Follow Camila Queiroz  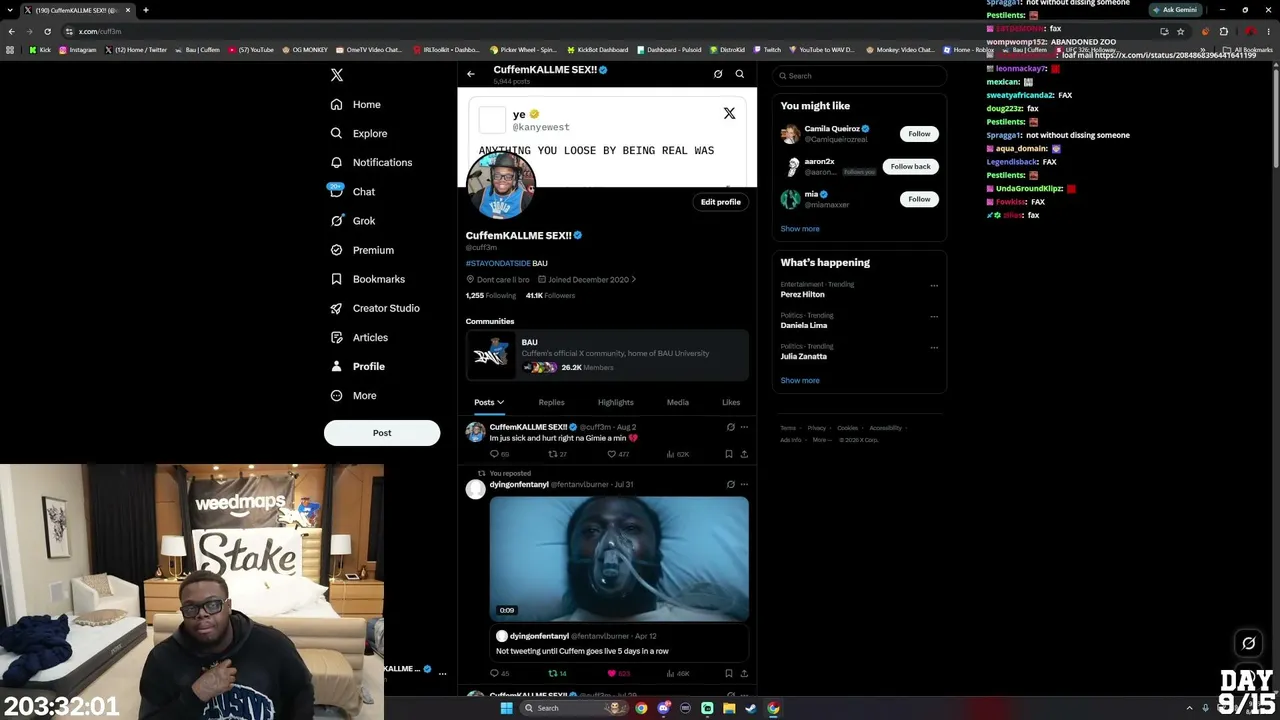click(919, 134)
